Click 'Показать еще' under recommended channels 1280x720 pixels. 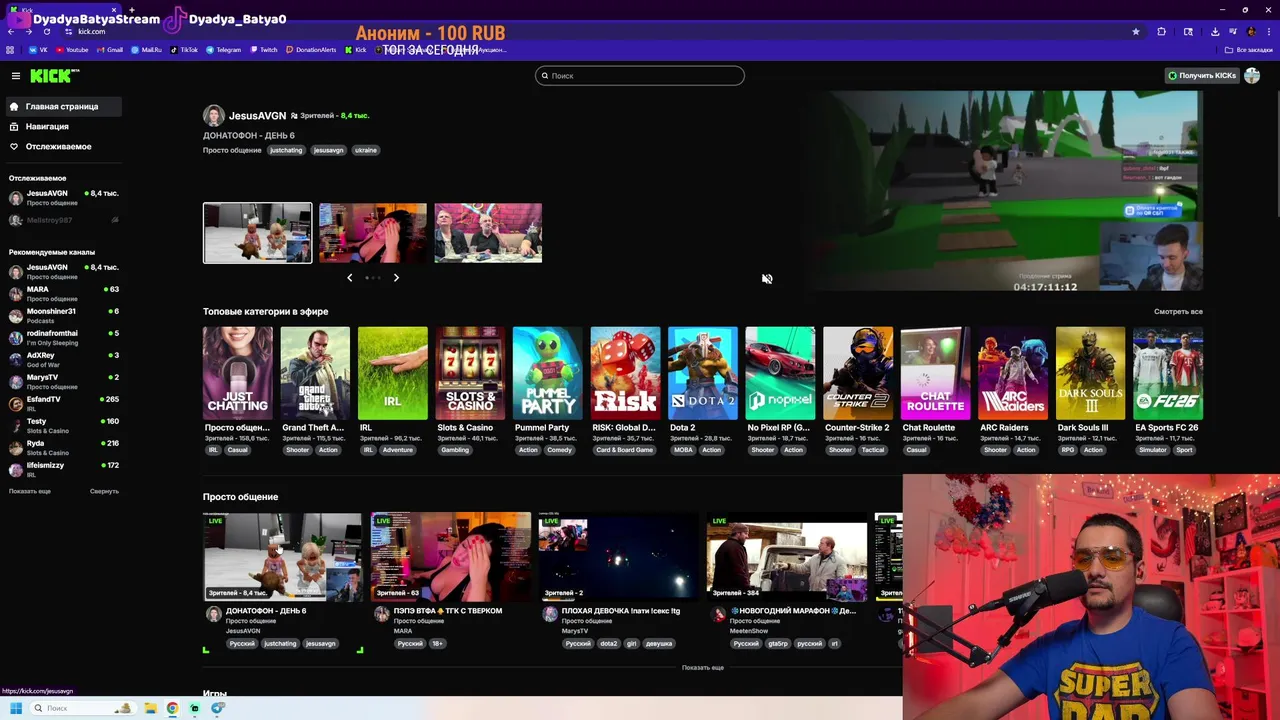30,491
